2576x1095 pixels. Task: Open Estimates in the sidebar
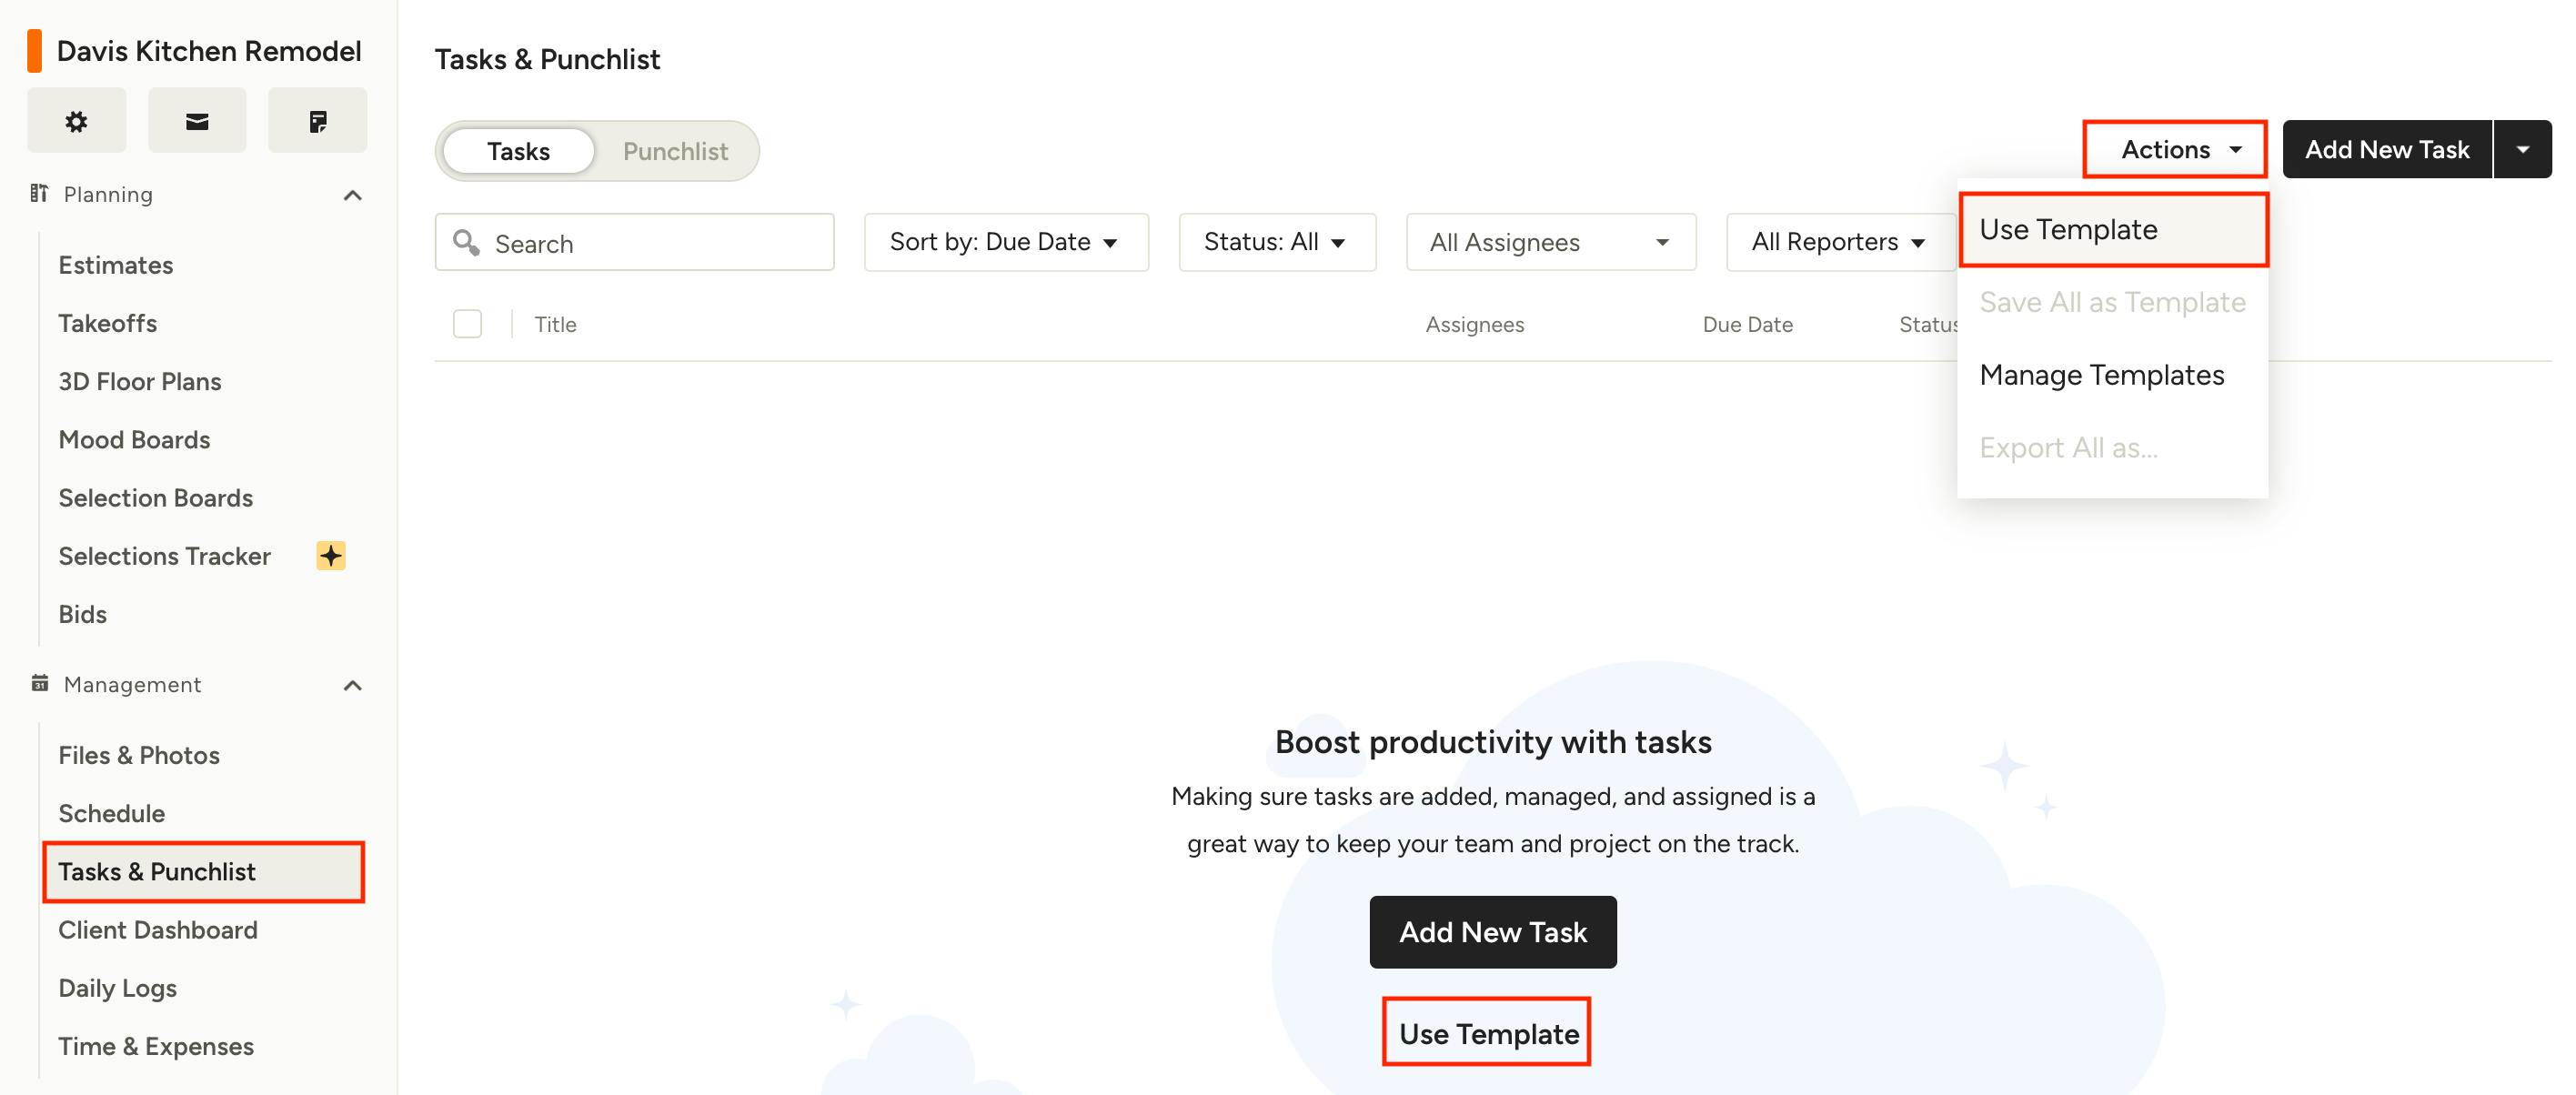pyautogui.click(x=116, y=265)
